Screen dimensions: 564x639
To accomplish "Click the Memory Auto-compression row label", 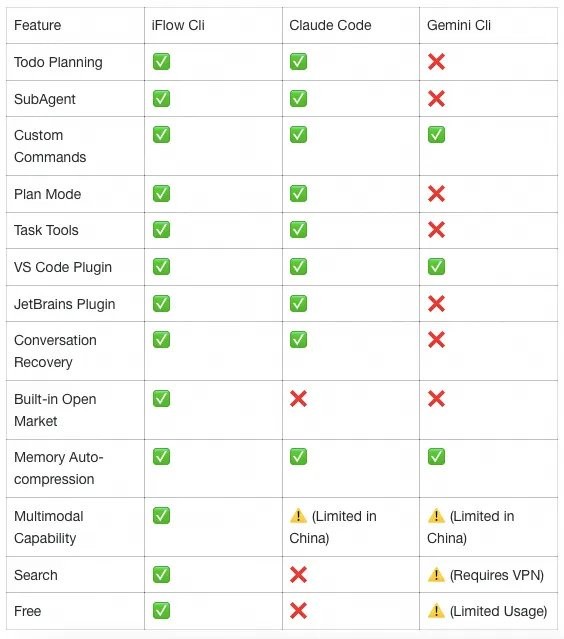I will pyautogui.click(x=58, y=468).
